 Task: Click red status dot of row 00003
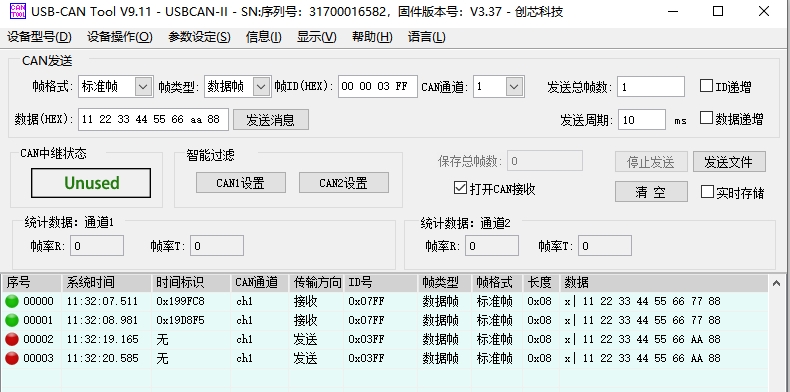tap(12, 358)
